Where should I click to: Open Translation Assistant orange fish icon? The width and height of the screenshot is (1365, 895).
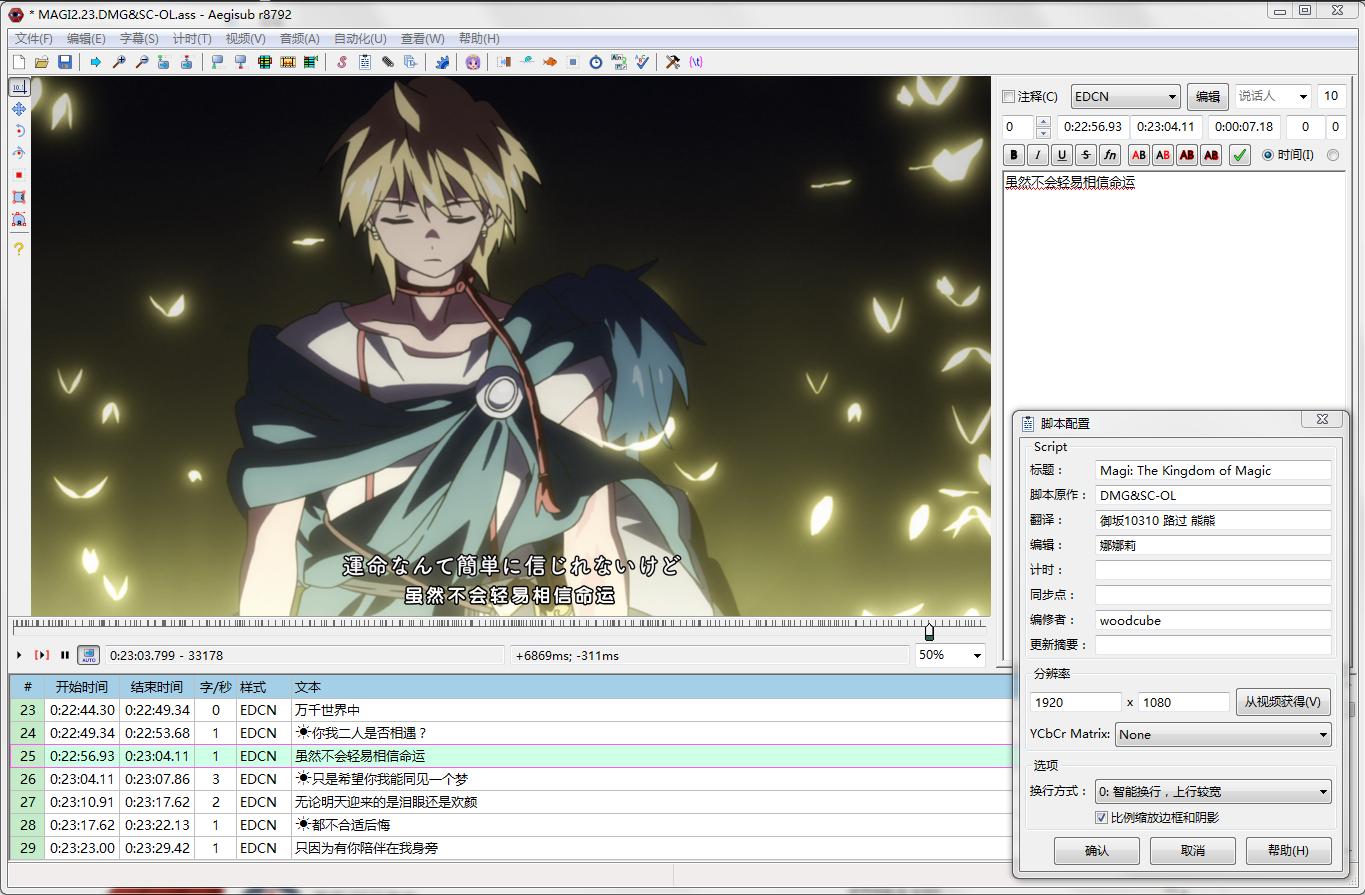click(550, 62)
